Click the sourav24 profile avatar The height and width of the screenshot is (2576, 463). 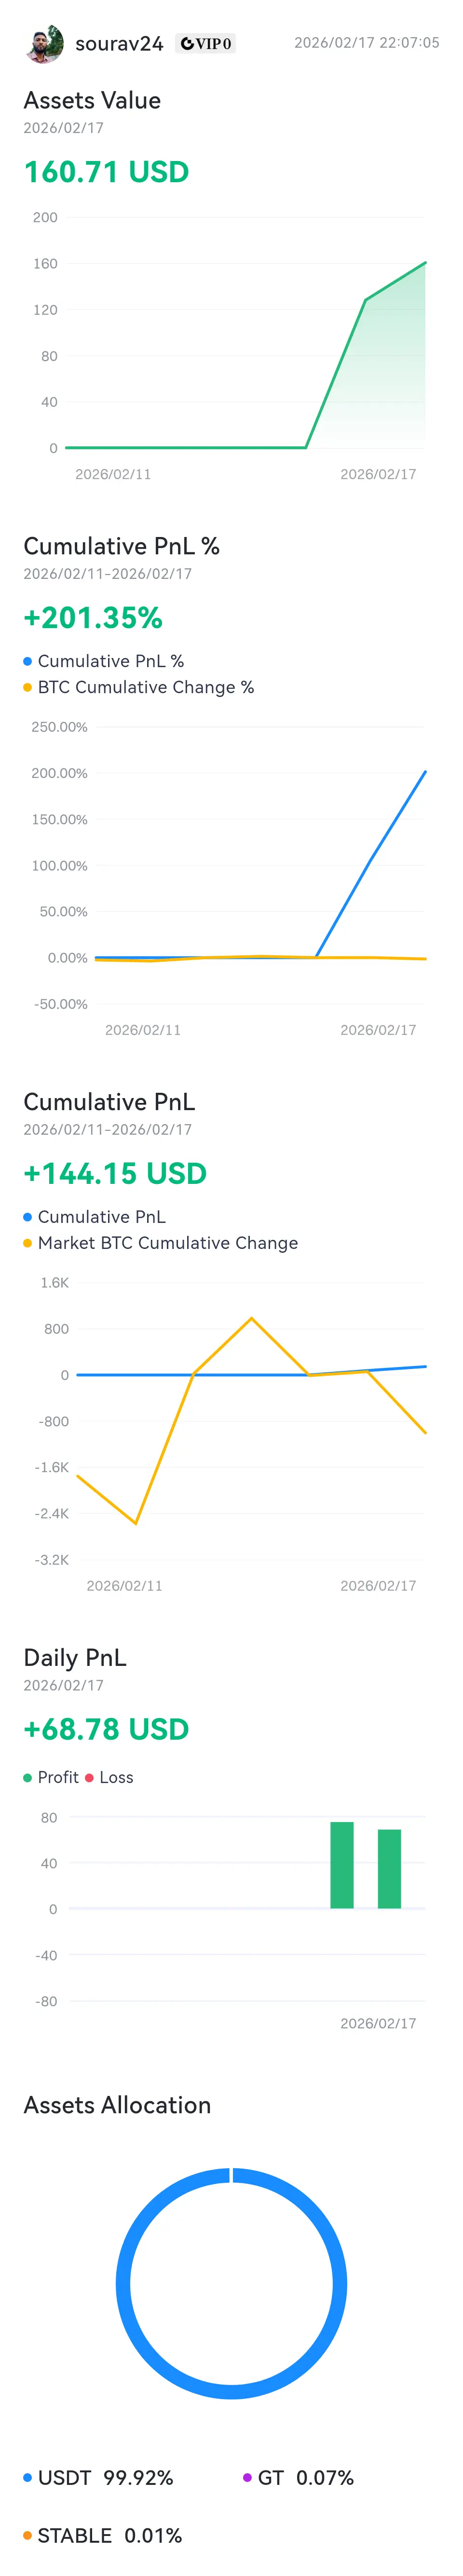44,44
